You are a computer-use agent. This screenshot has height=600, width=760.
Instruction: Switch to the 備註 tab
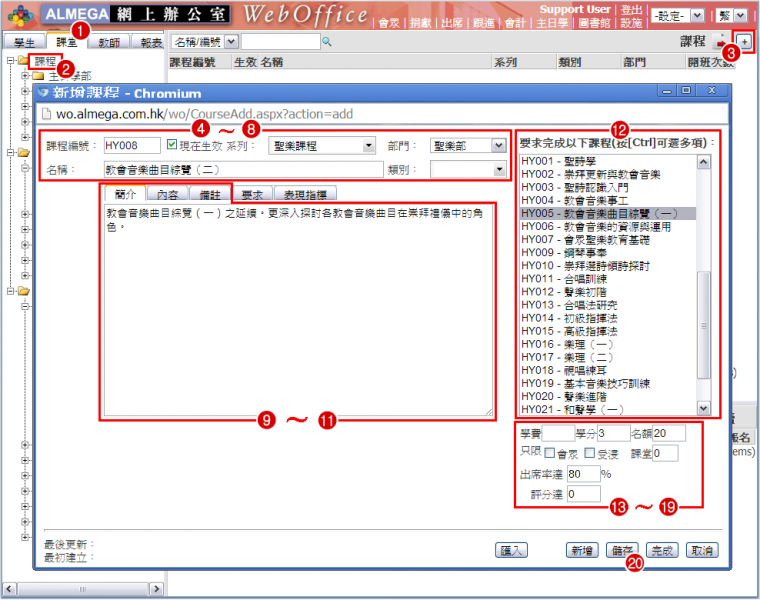(210, 194)
